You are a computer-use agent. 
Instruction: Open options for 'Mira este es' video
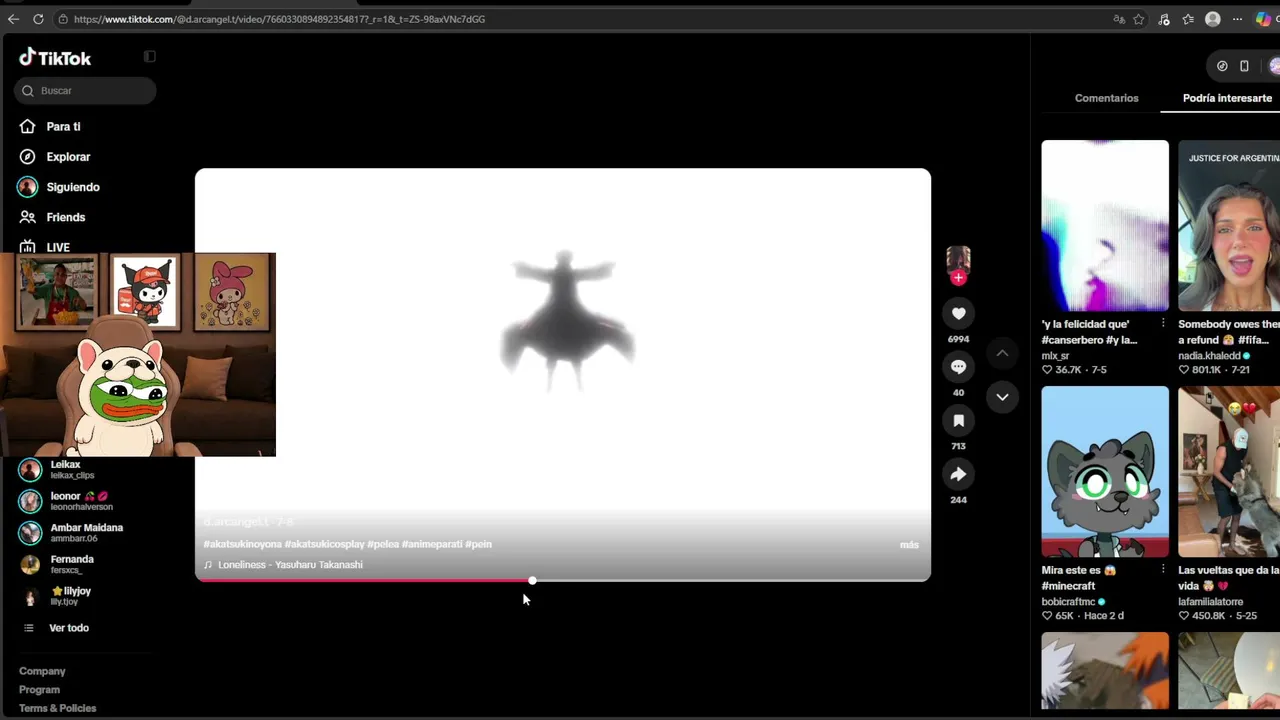pyautogui.click(x=1162, y=570)
